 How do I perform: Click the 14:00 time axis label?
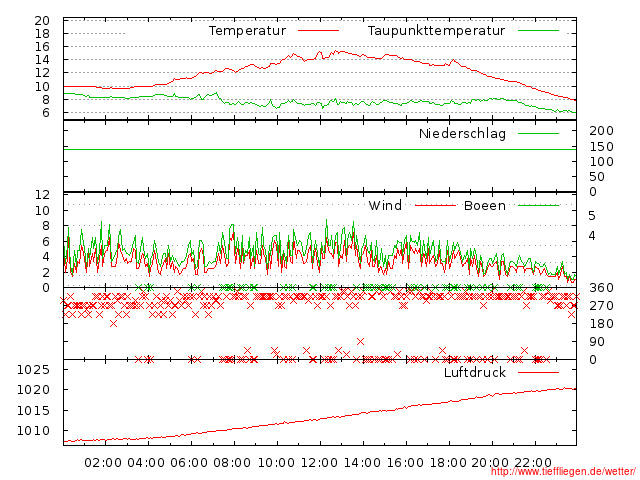pos(362,463)
